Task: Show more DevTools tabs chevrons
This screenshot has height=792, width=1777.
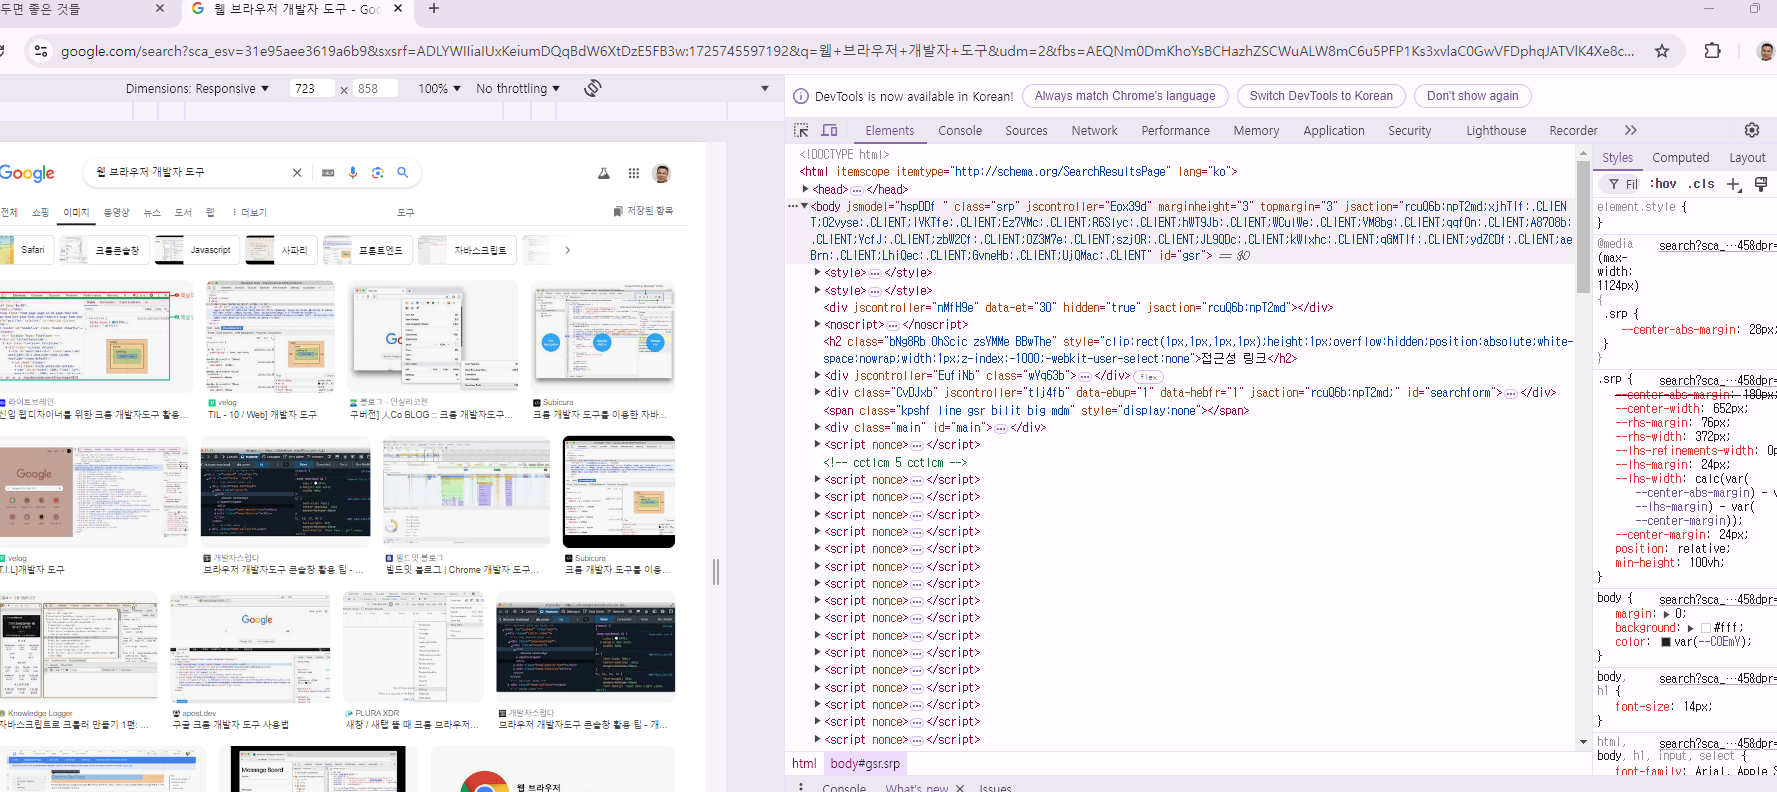Action: click(1631, 130)
